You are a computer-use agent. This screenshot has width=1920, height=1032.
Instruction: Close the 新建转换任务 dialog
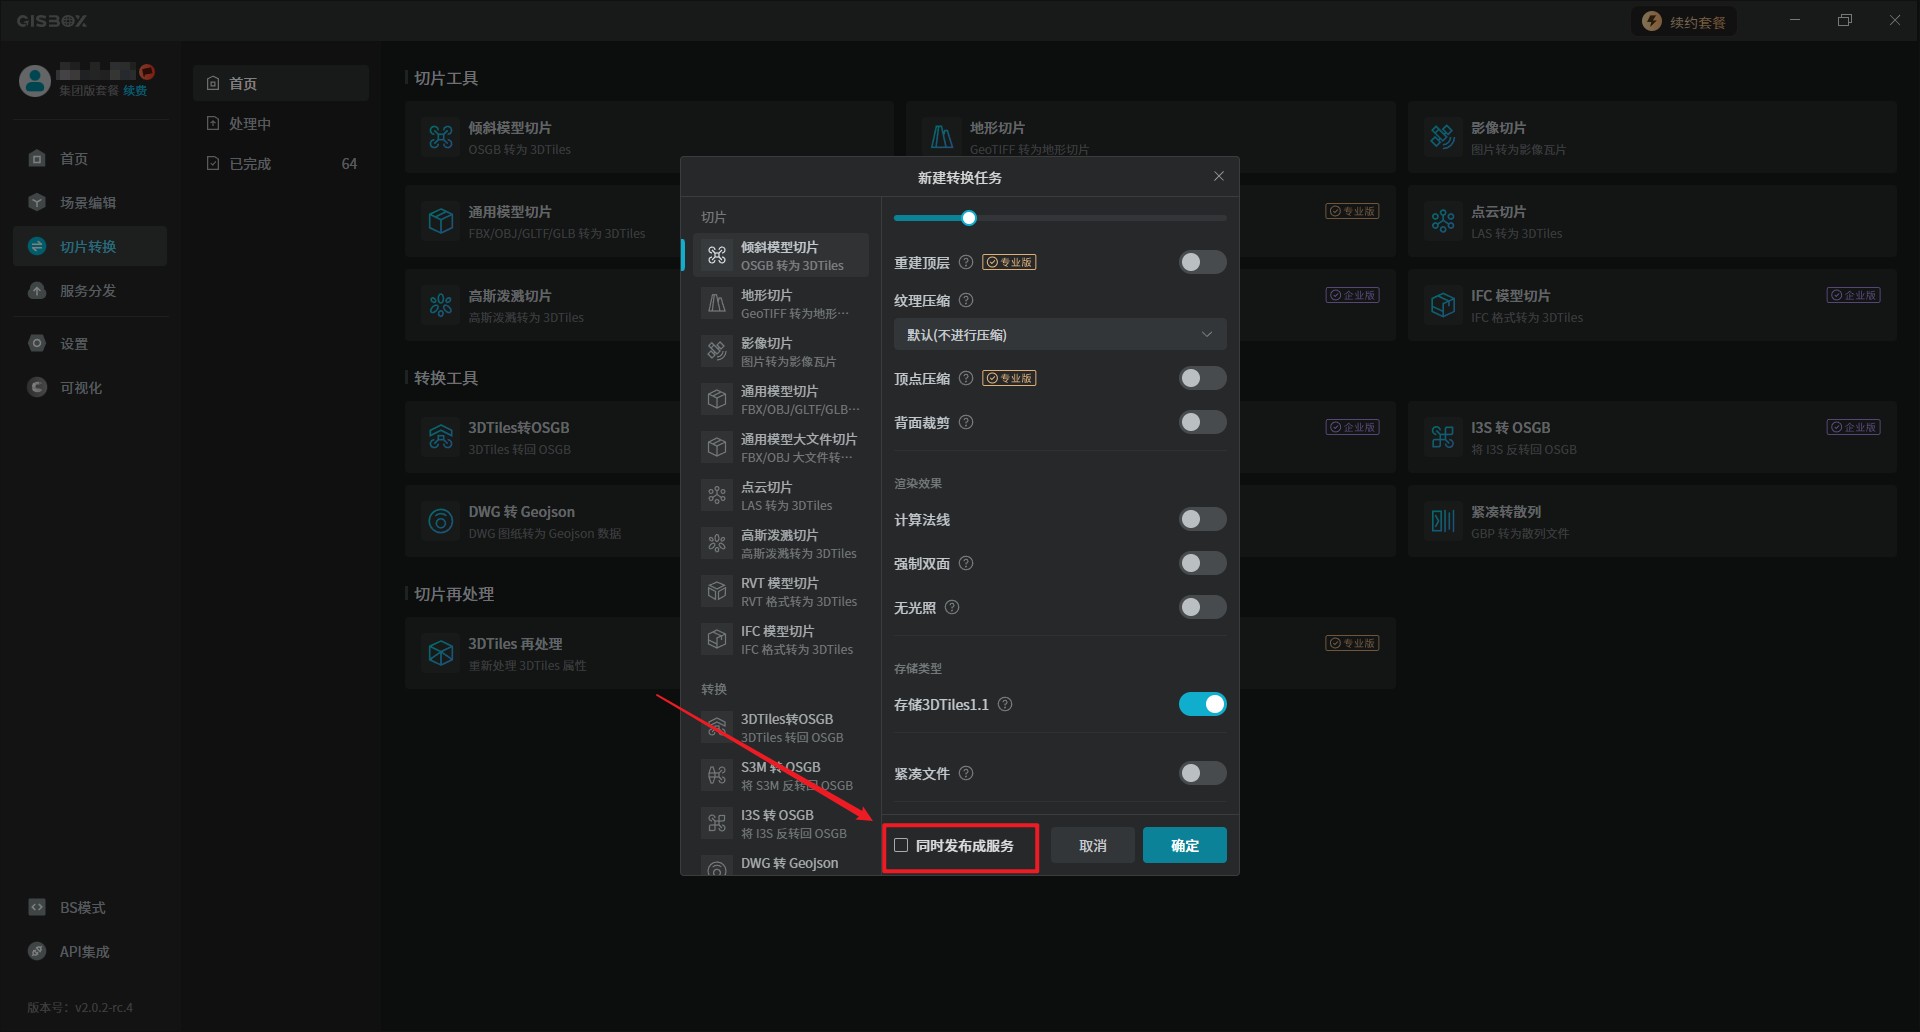click(1218, 177)
